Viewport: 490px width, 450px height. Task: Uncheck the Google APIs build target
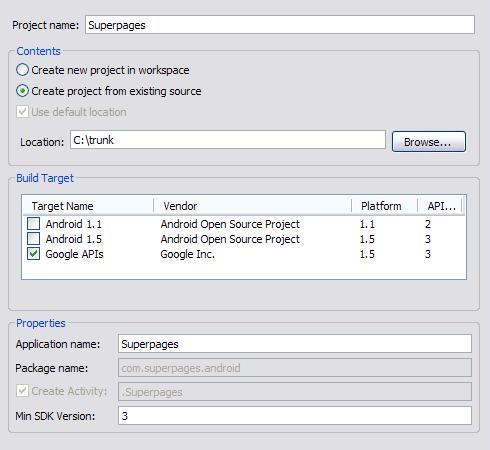pyautogui.click(x=34, y=254)
